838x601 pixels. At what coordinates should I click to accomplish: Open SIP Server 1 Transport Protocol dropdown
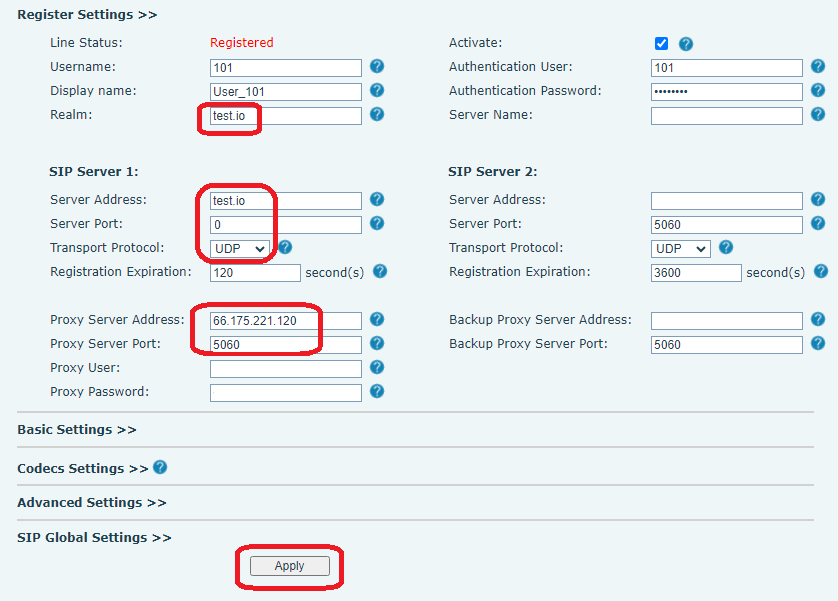[x=240, y=248]
